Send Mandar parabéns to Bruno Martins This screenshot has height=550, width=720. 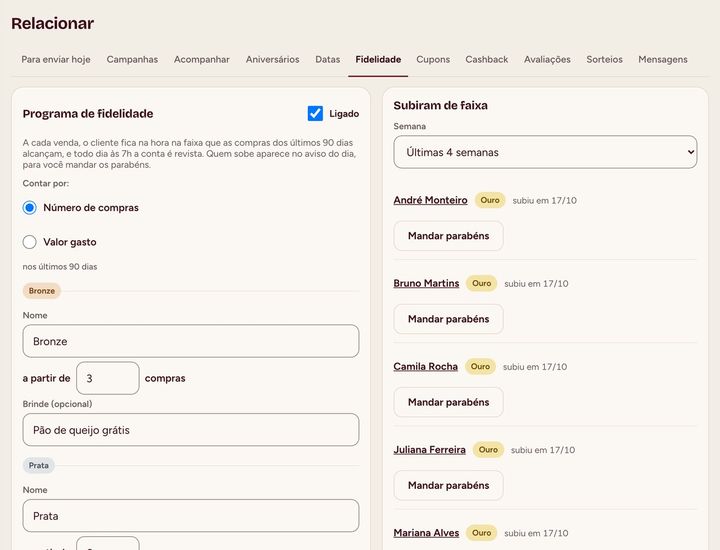coord(448,319)
